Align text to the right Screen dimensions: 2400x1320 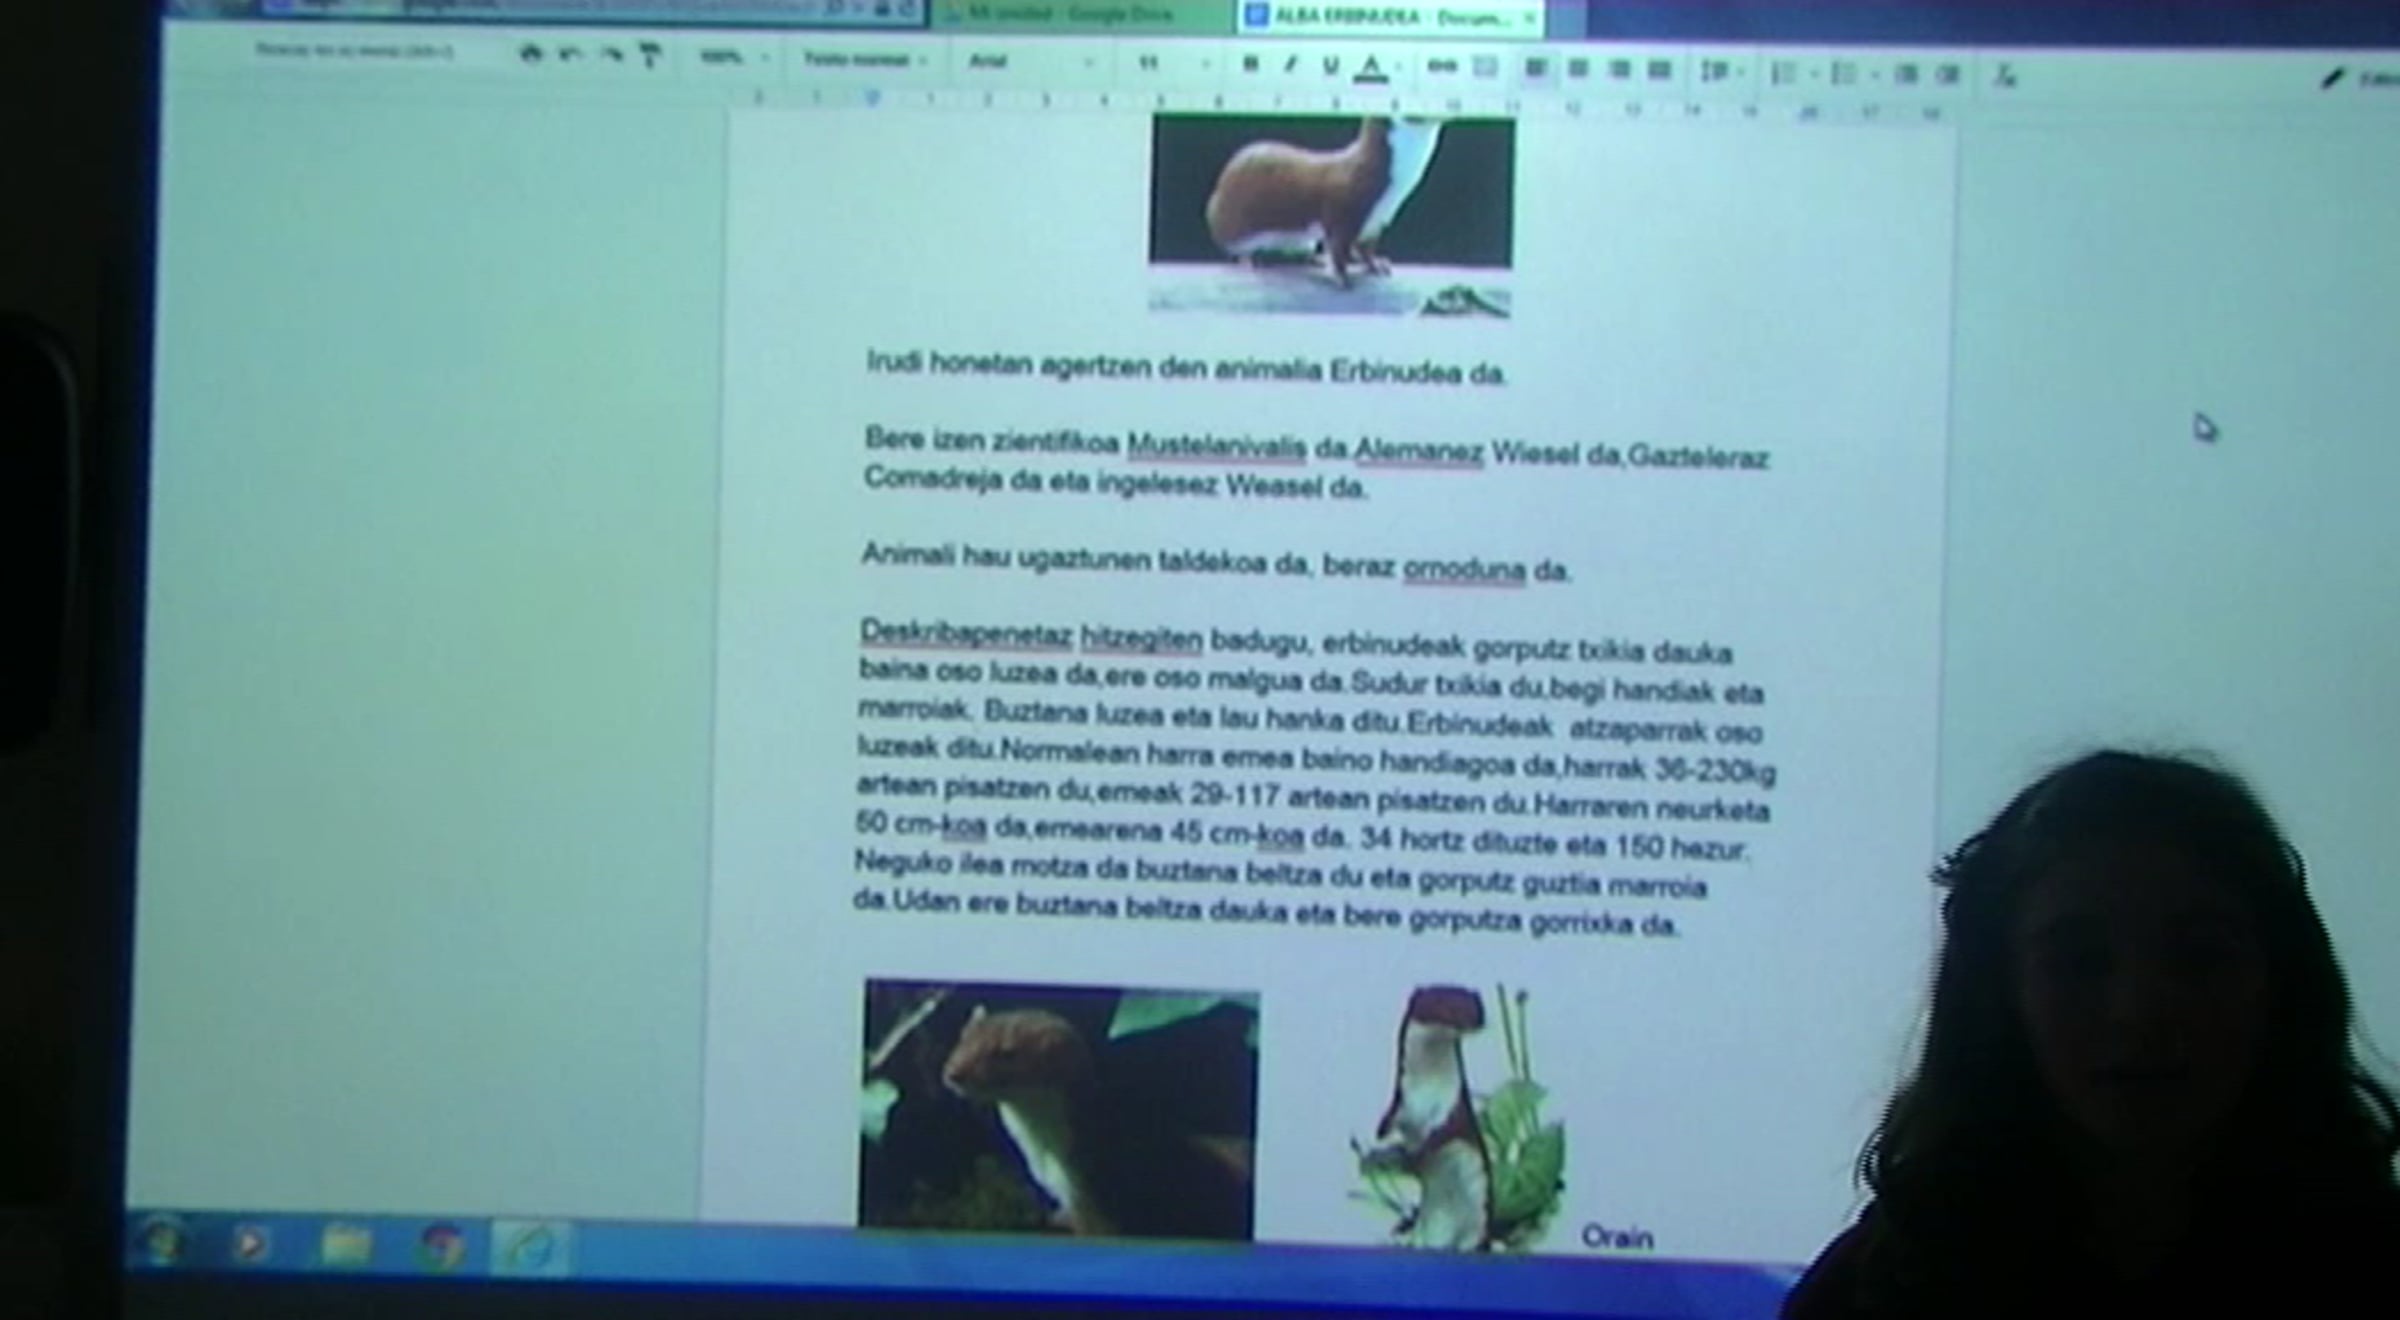[x=1619, y=70]
